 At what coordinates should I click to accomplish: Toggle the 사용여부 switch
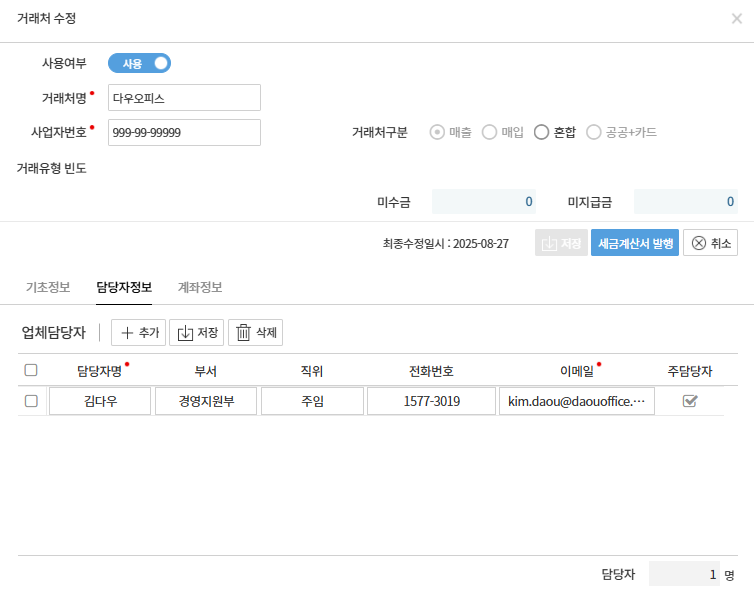[139, 63]
